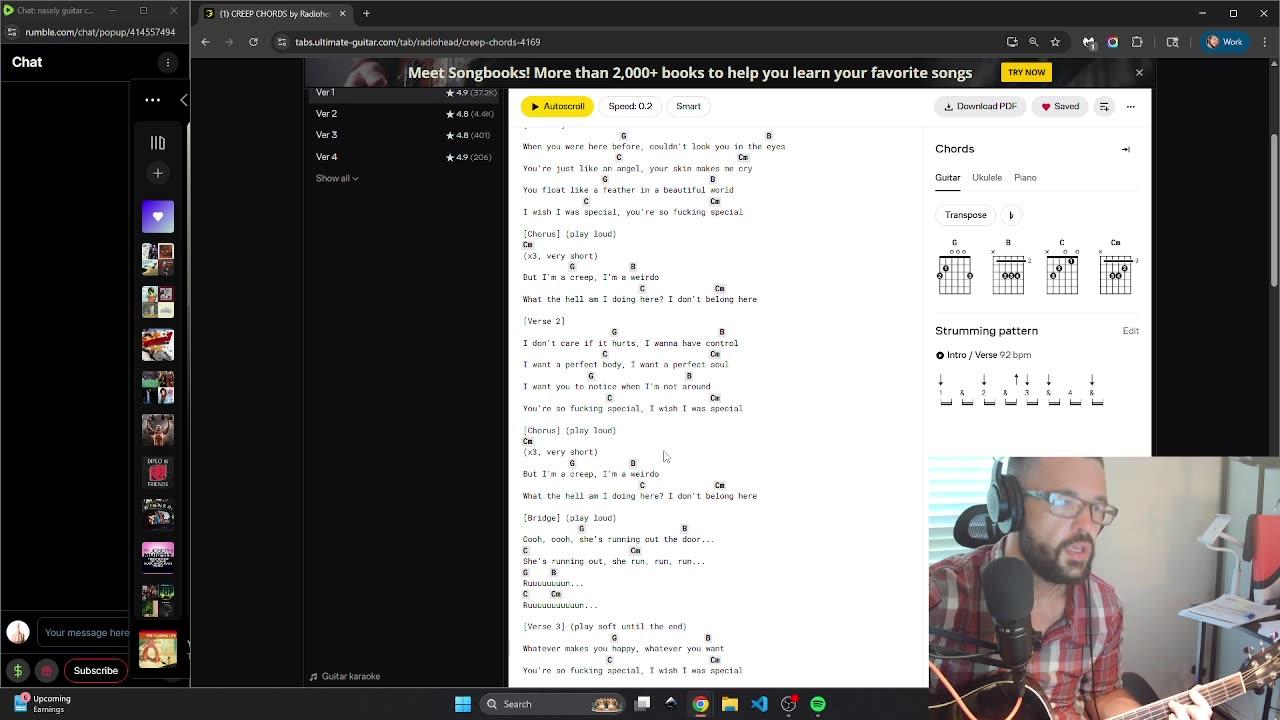Viewport: 1280px width, 720px height.
Task: Open the three-dot tab options menu
Action: click(1131, 106)
